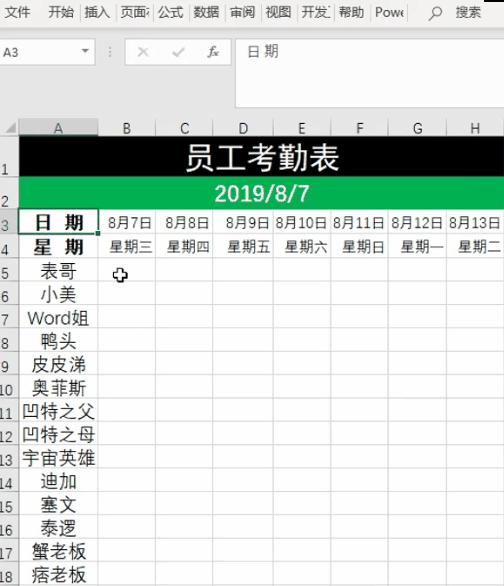Open the Power Pivot ribbon tab
The image size is (504, 586).
389,12
